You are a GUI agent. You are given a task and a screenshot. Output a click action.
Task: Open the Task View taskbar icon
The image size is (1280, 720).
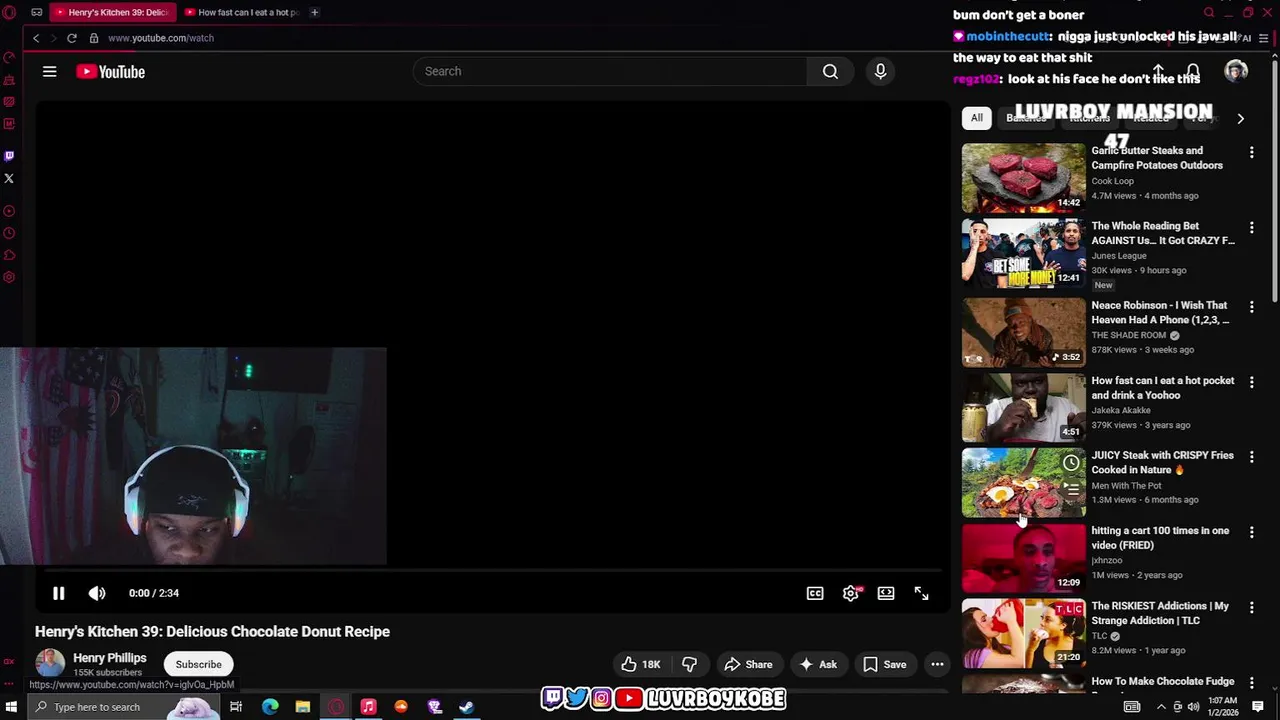236,707
